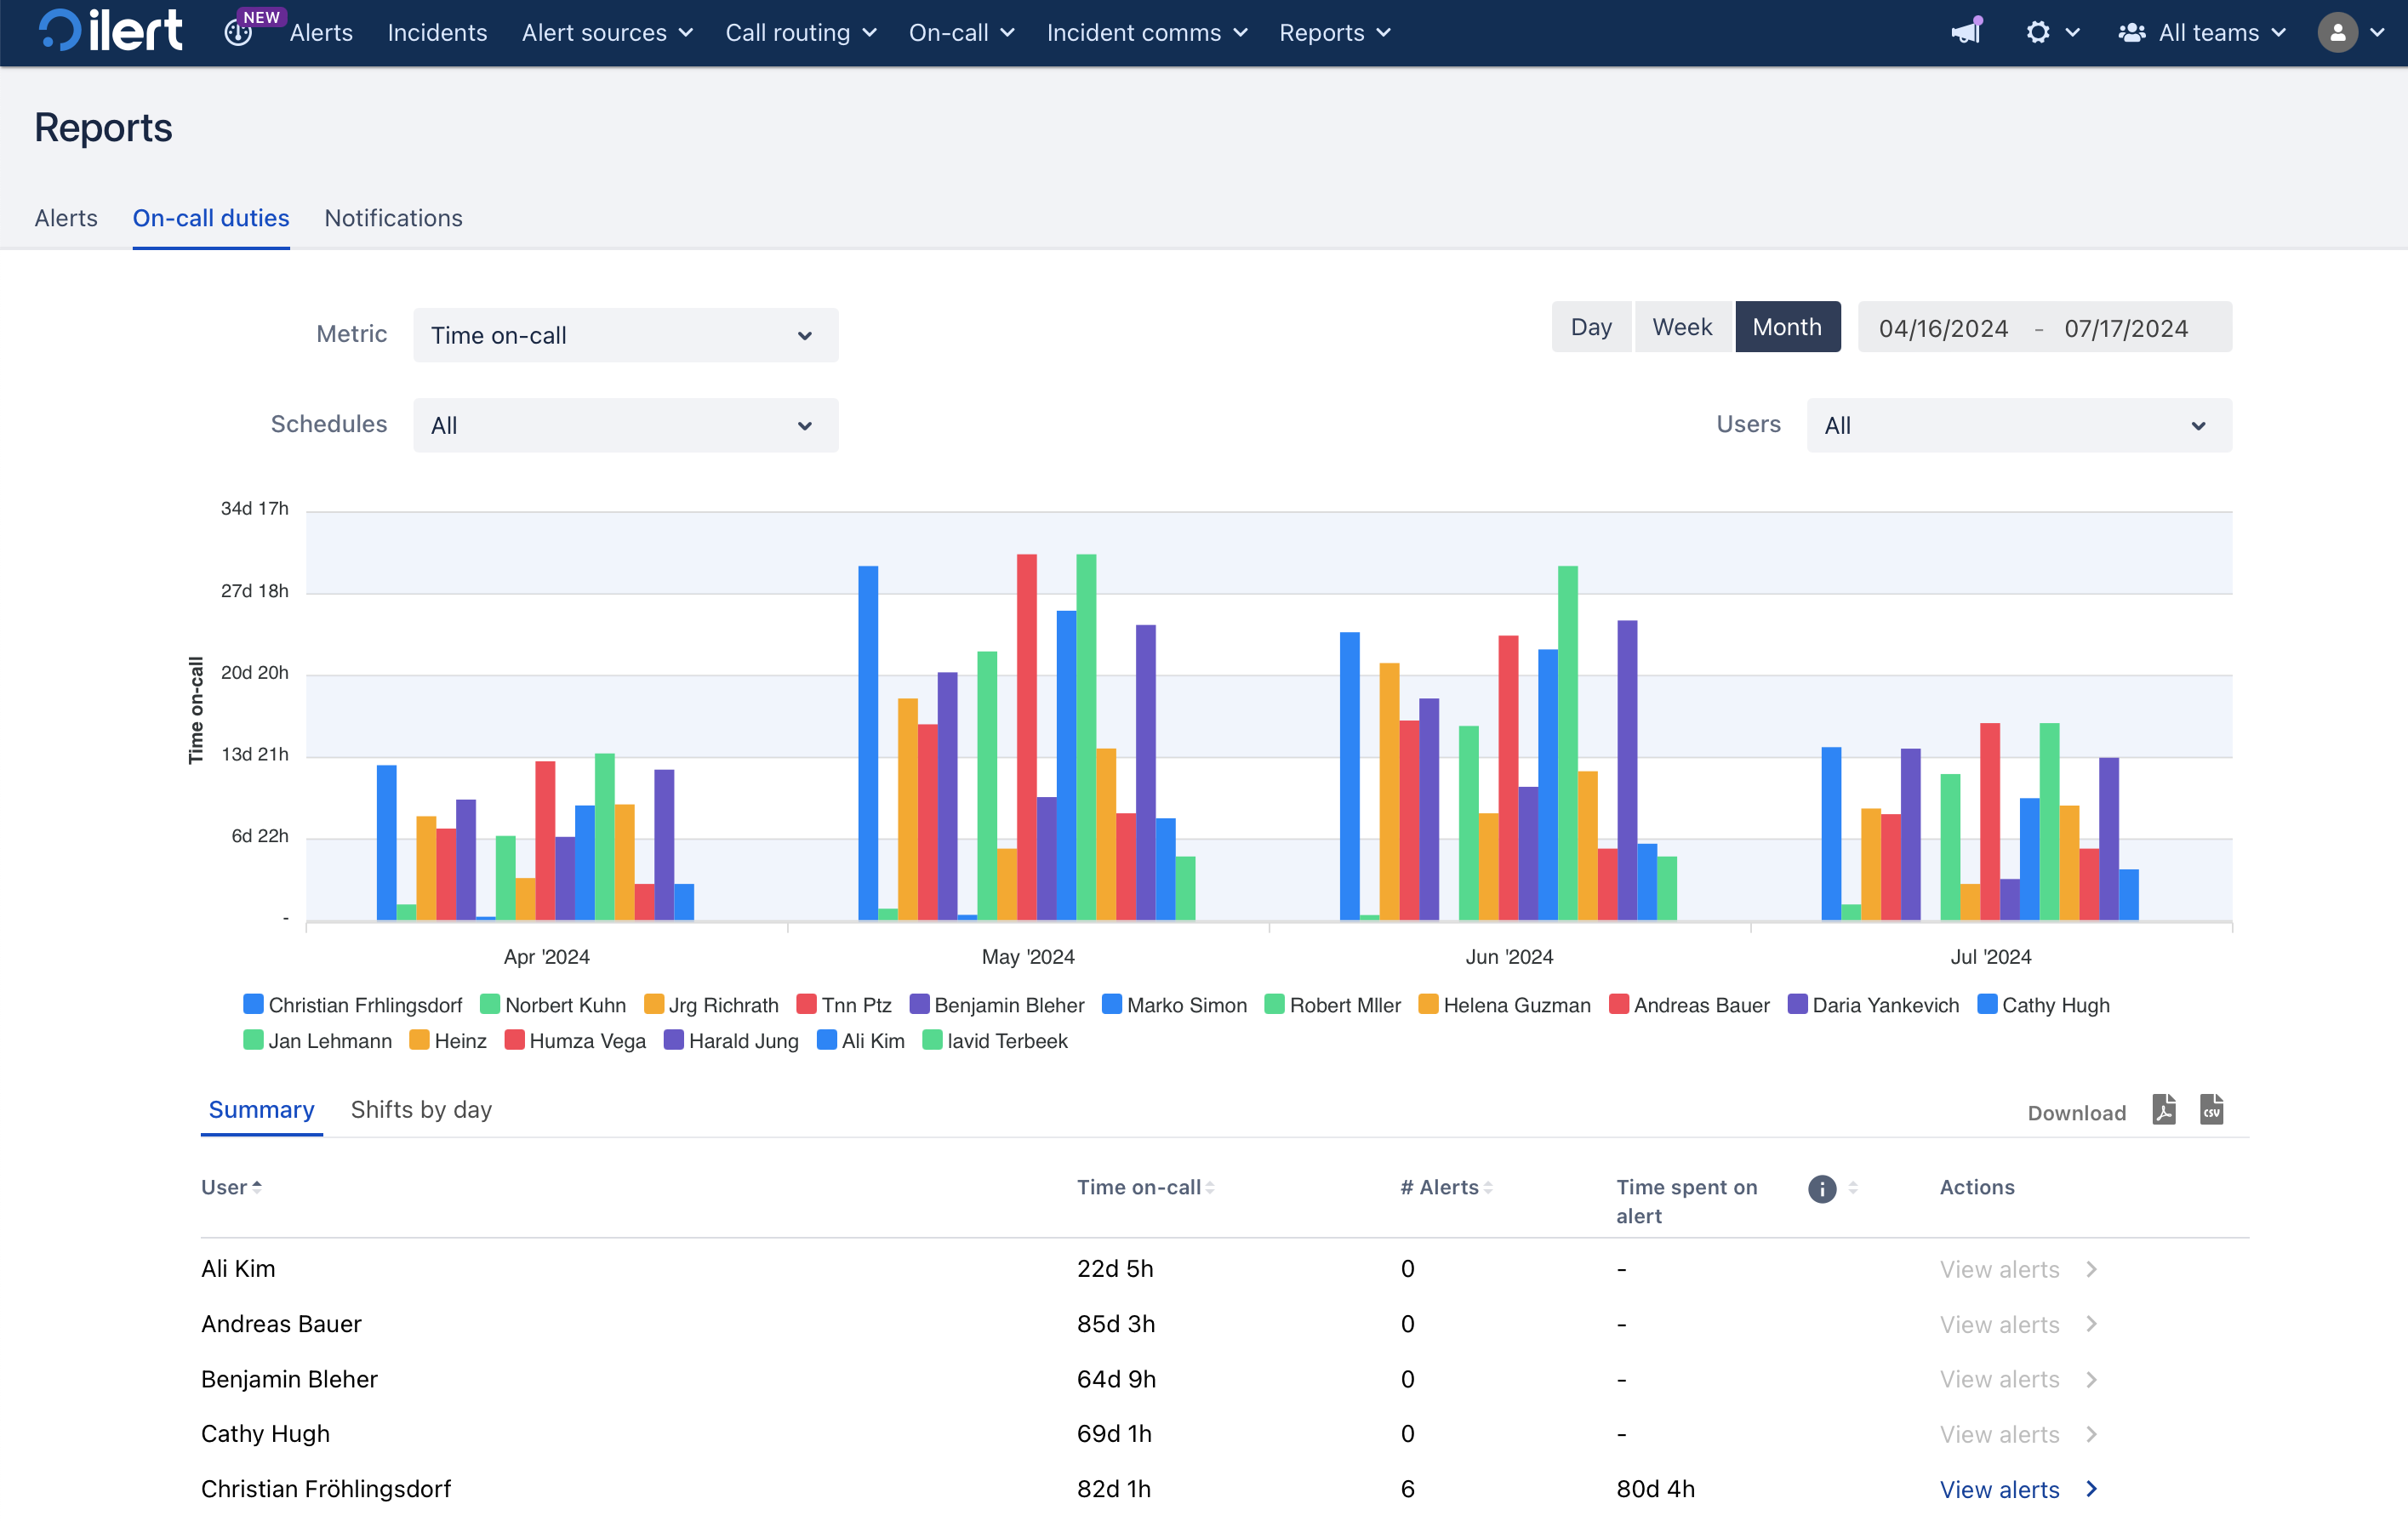This screenshot has height=1521, width=2408.
Task: Open the Shifts by day tab
Action: coord(421,1110)
